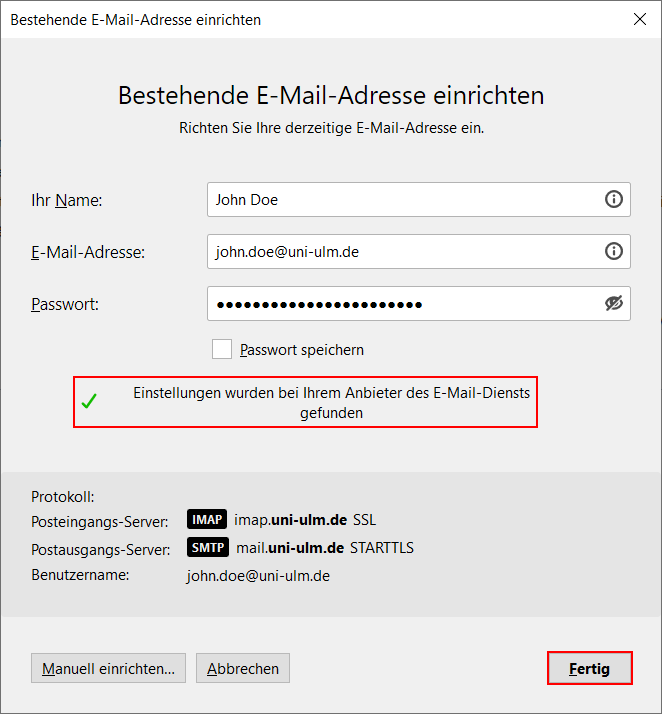This screenshot has height=714, width=662.
Task: Click the "Einstellungen wurden... gefunden" status message
Action: [x=331, y=402]
